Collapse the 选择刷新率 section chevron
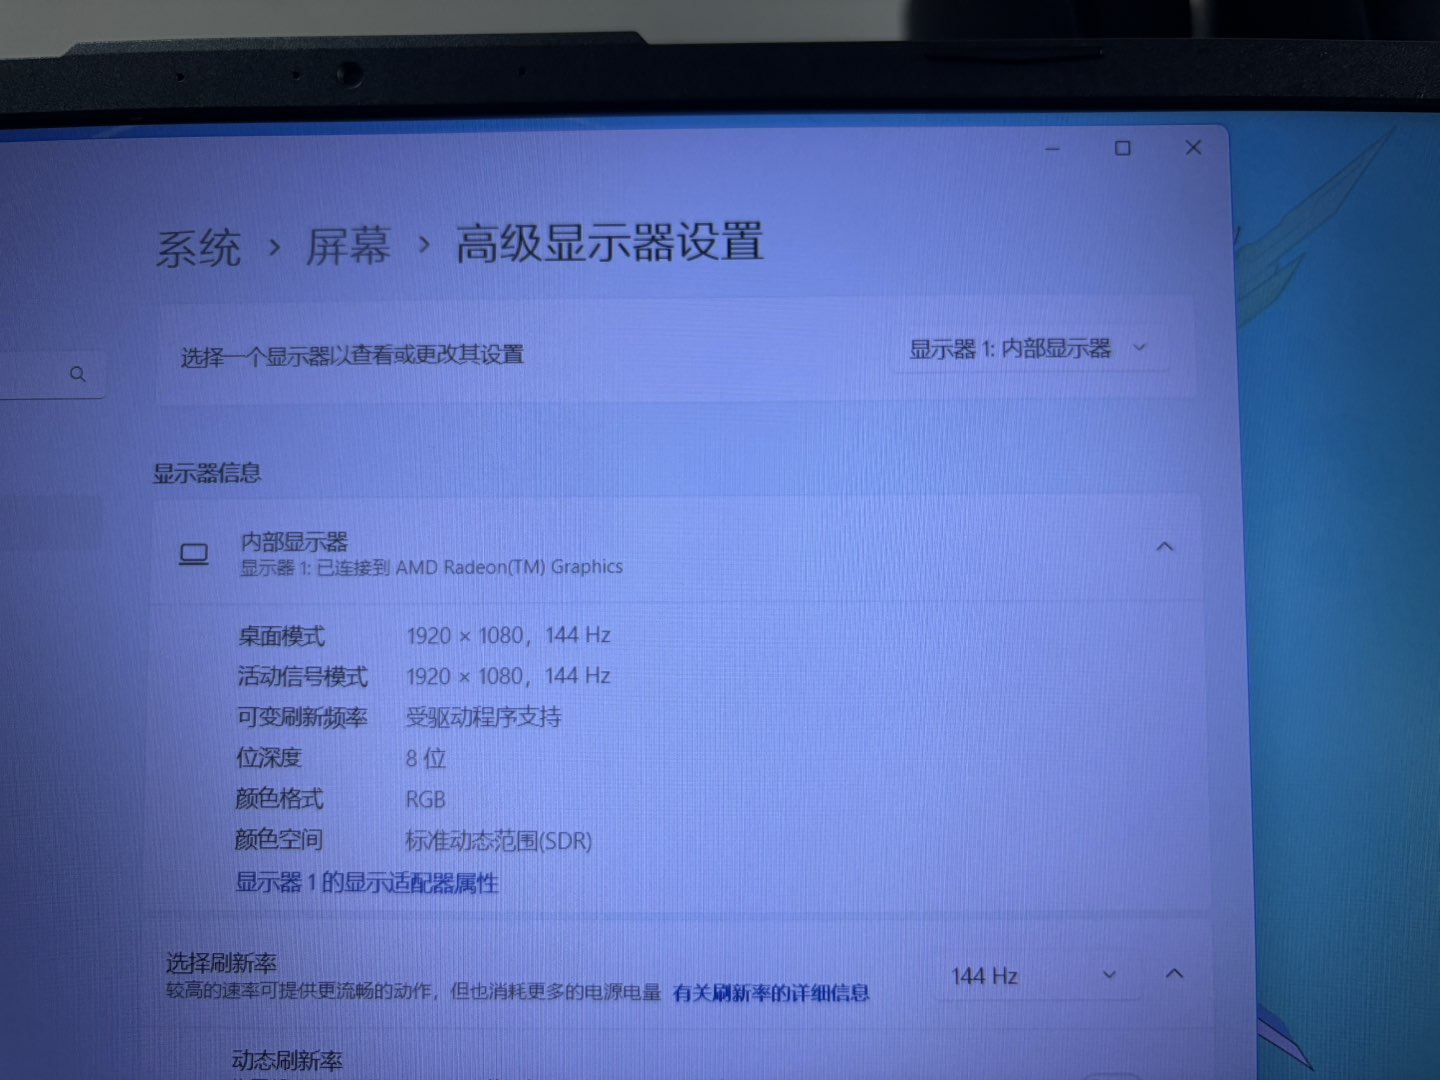Image resolution: width=1440 pixels, height=1080 pixels. [x=1175, y=973]
